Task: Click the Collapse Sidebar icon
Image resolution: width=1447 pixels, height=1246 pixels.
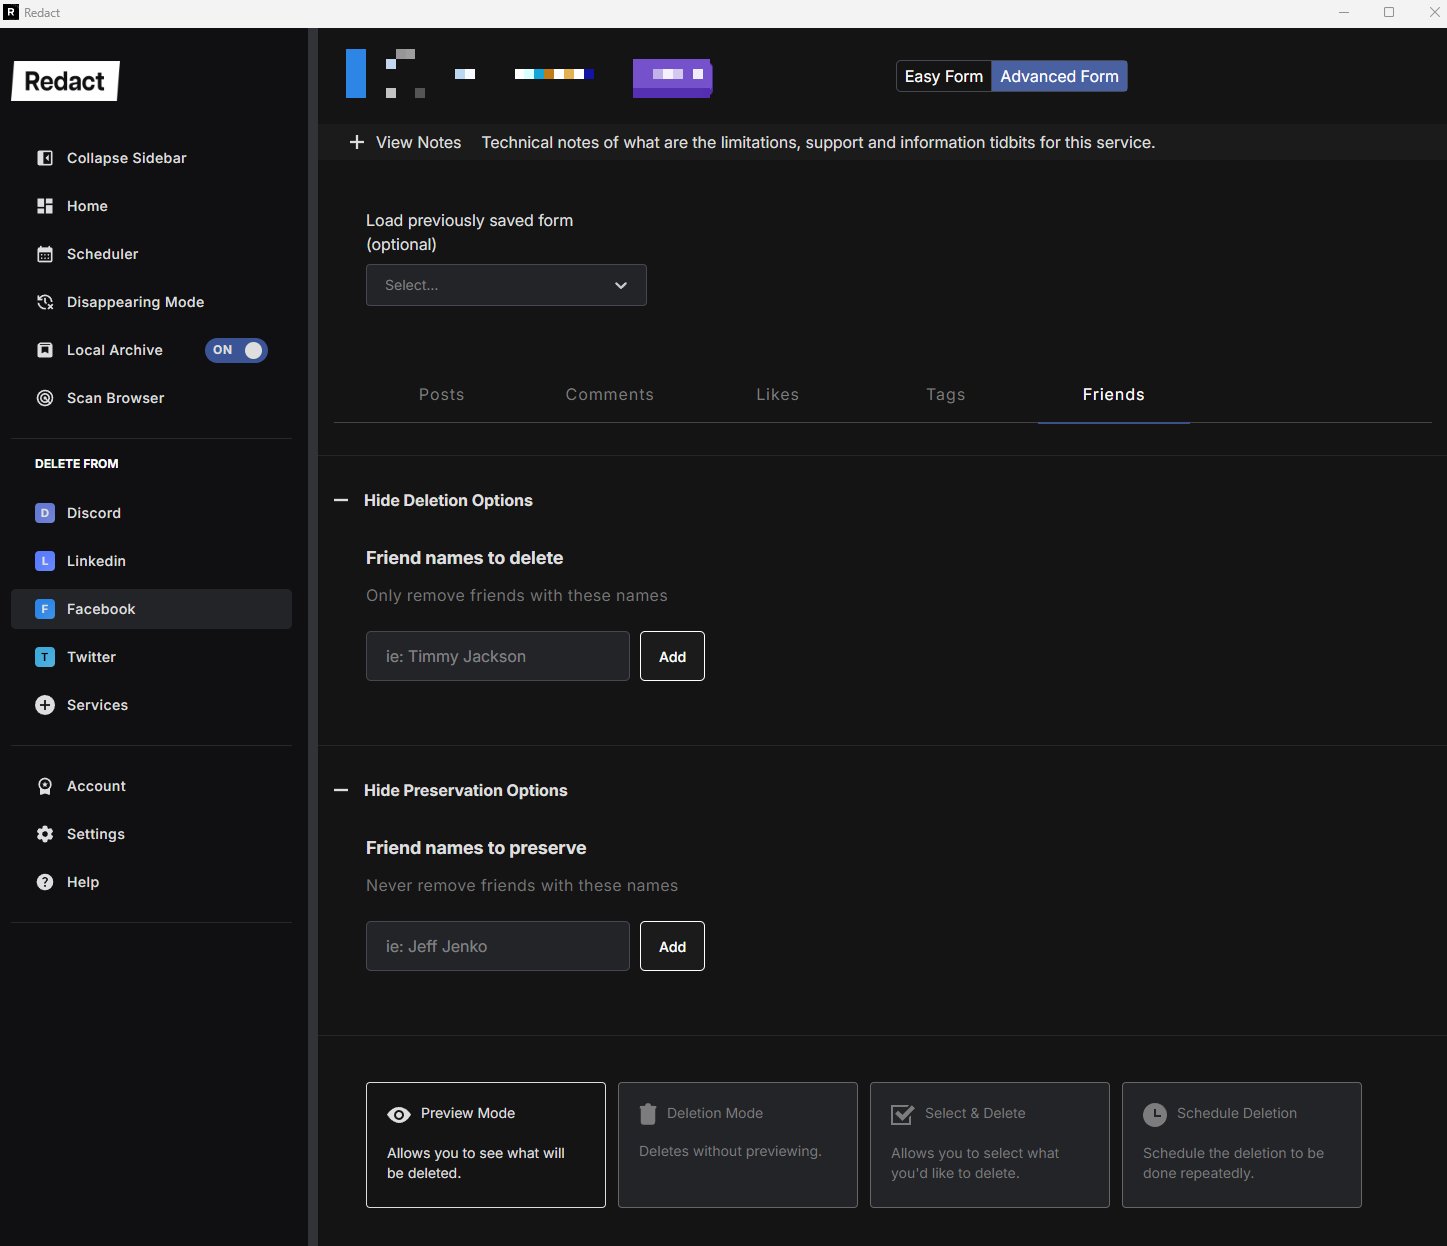Action: [45, 158]
